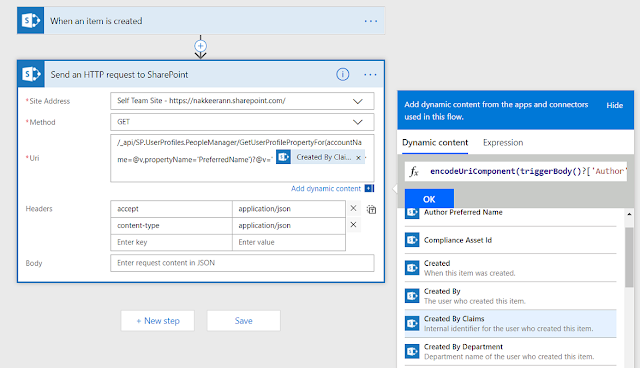
Task: Click the OK button in expression panel
Action: [x=429, y=199]
